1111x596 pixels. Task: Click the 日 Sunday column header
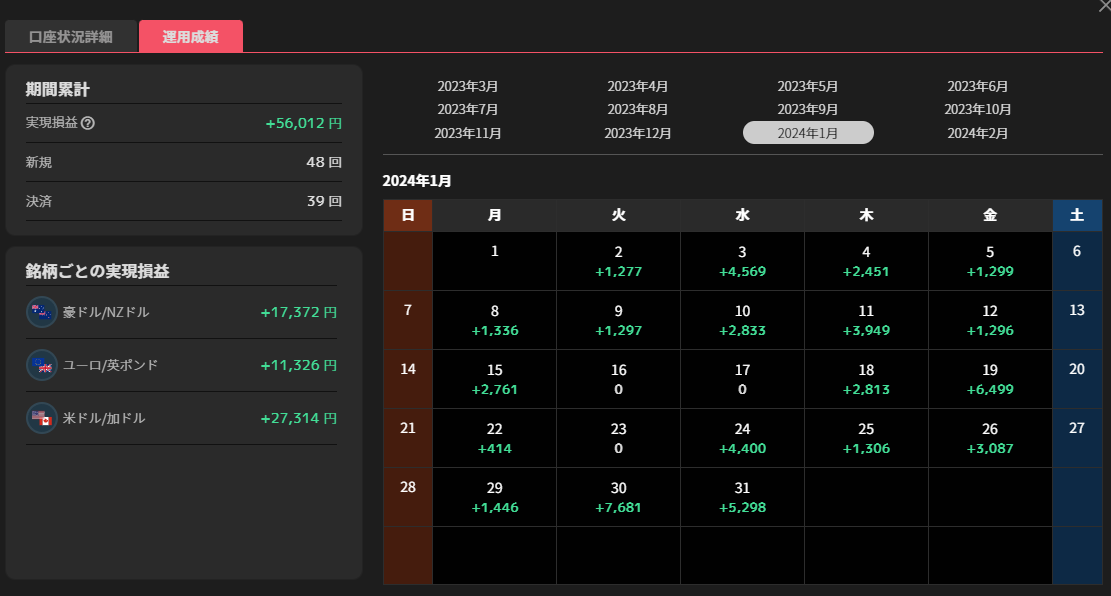408,215
